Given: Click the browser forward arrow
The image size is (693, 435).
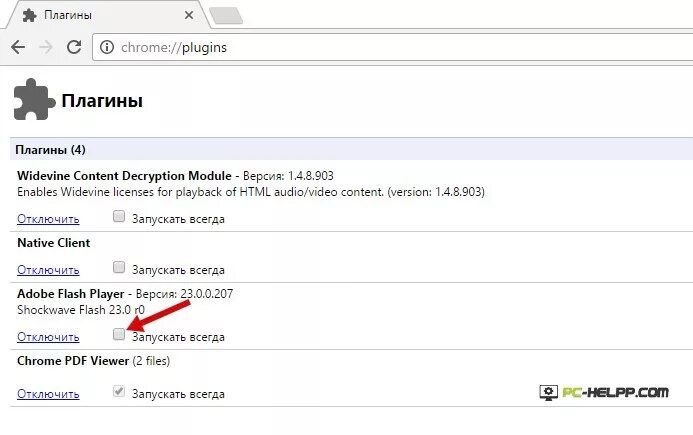Looking at the screenshot, I should tap(46, 47).
